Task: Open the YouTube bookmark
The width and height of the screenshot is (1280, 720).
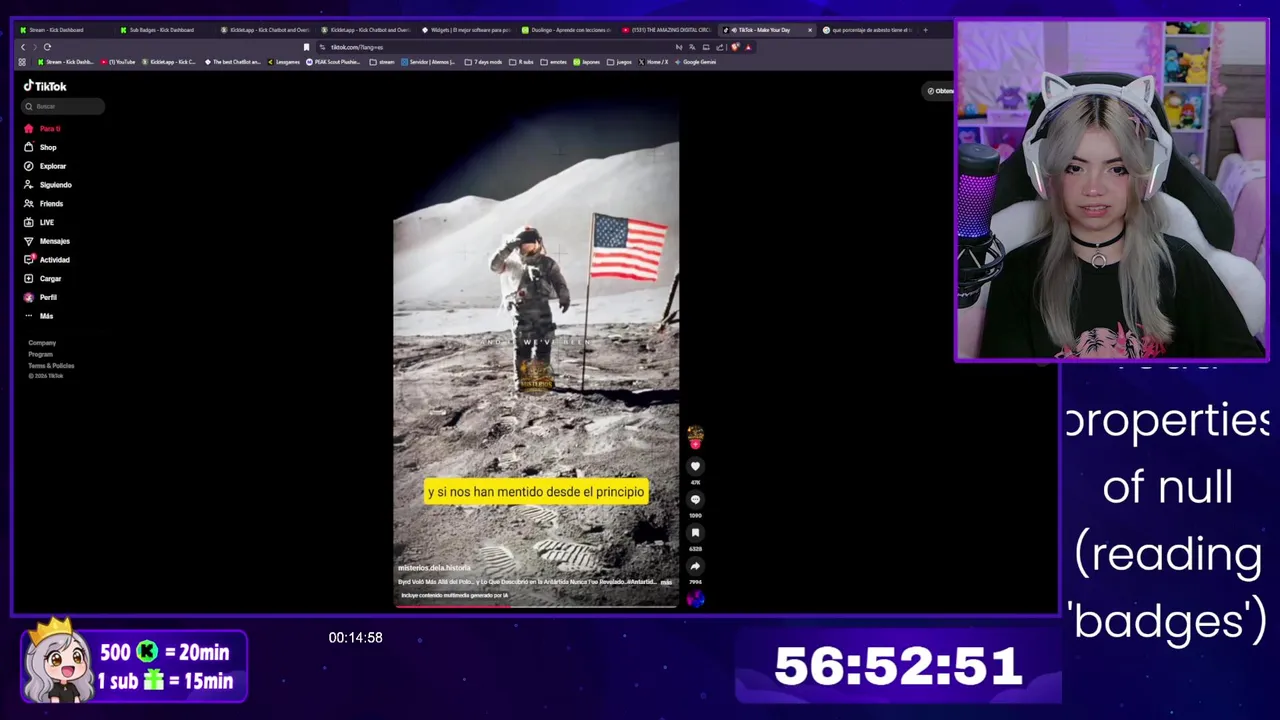Action: (x=118, y=62)
